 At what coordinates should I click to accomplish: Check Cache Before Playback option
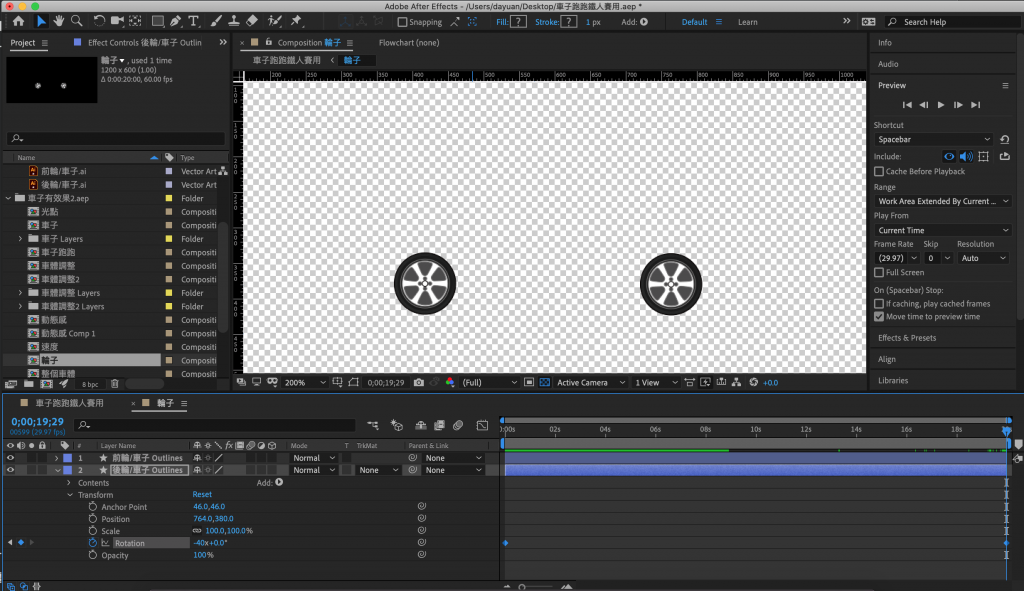(x=879, y=172)
